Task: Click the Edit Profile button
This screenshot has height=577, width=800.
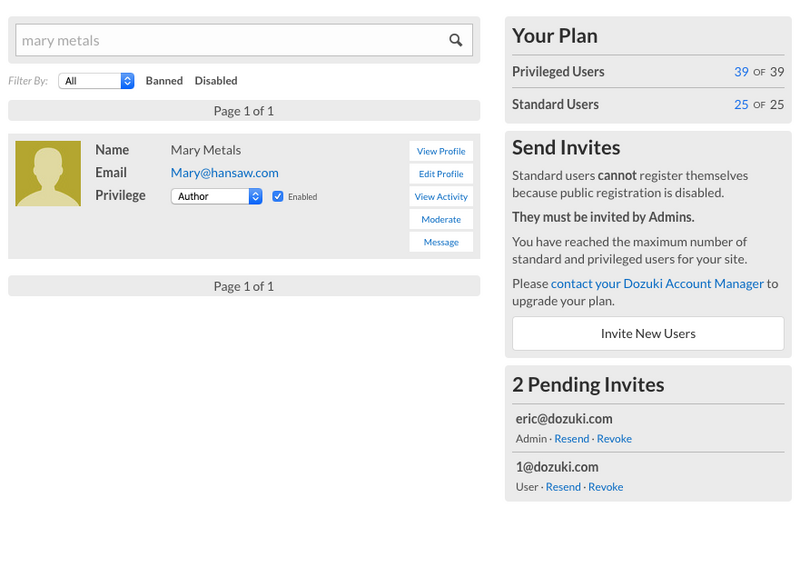Action: coord(441,174)
